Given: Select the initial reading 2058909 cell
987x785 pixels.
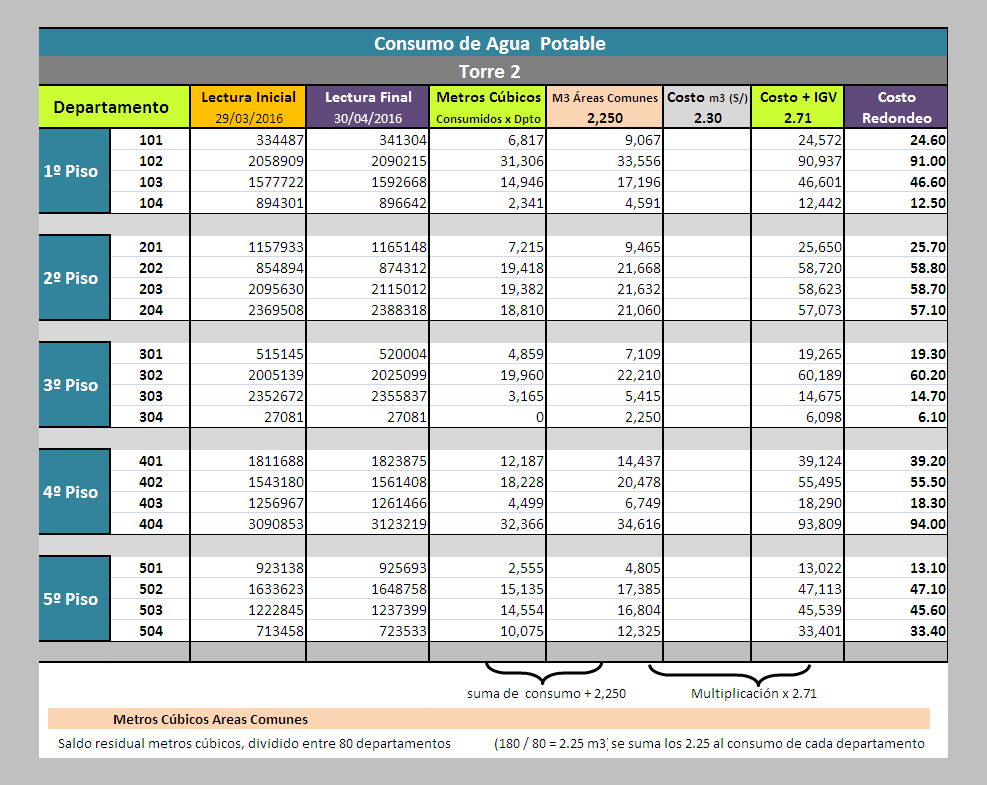Looking at the screenshot, I should (x=248, y=161).
